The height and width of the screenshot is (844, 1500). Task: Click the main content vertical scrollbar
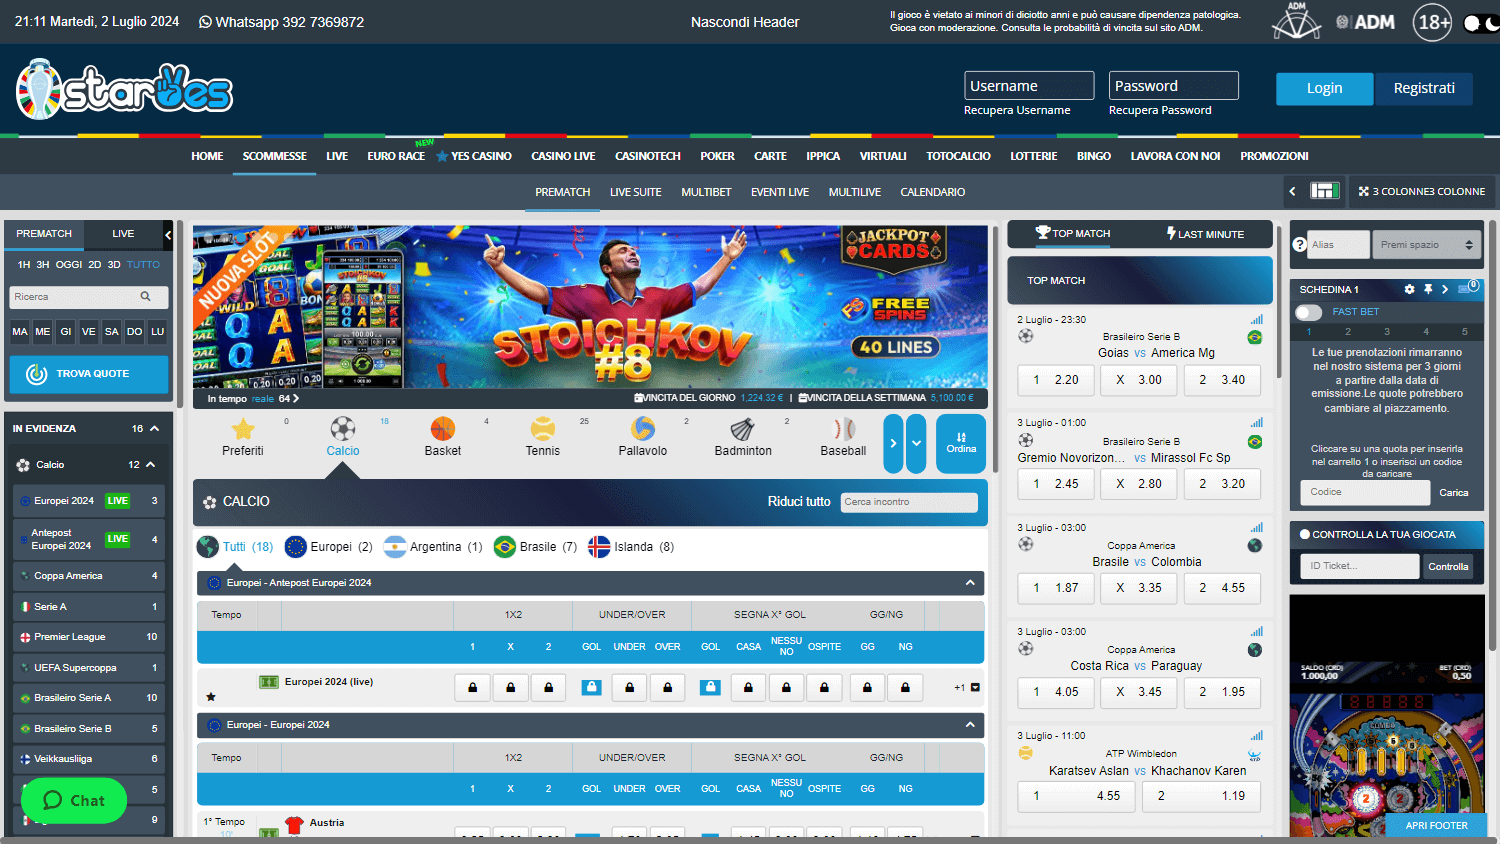coord(994,348)
